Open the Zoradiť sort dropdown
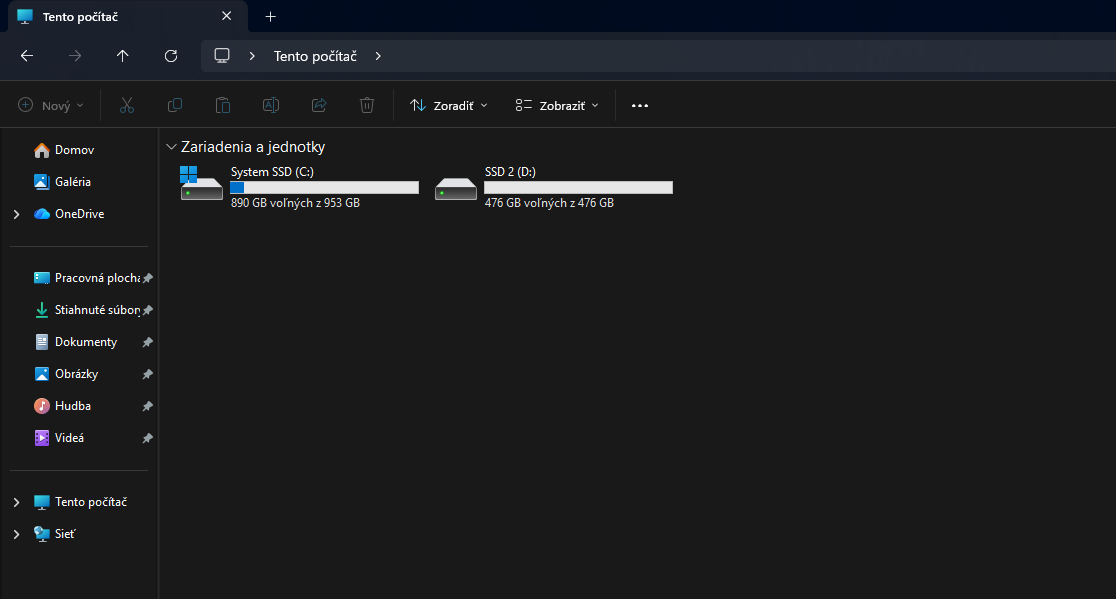Viewport: 1116px width, 599px height. (449, 105)
